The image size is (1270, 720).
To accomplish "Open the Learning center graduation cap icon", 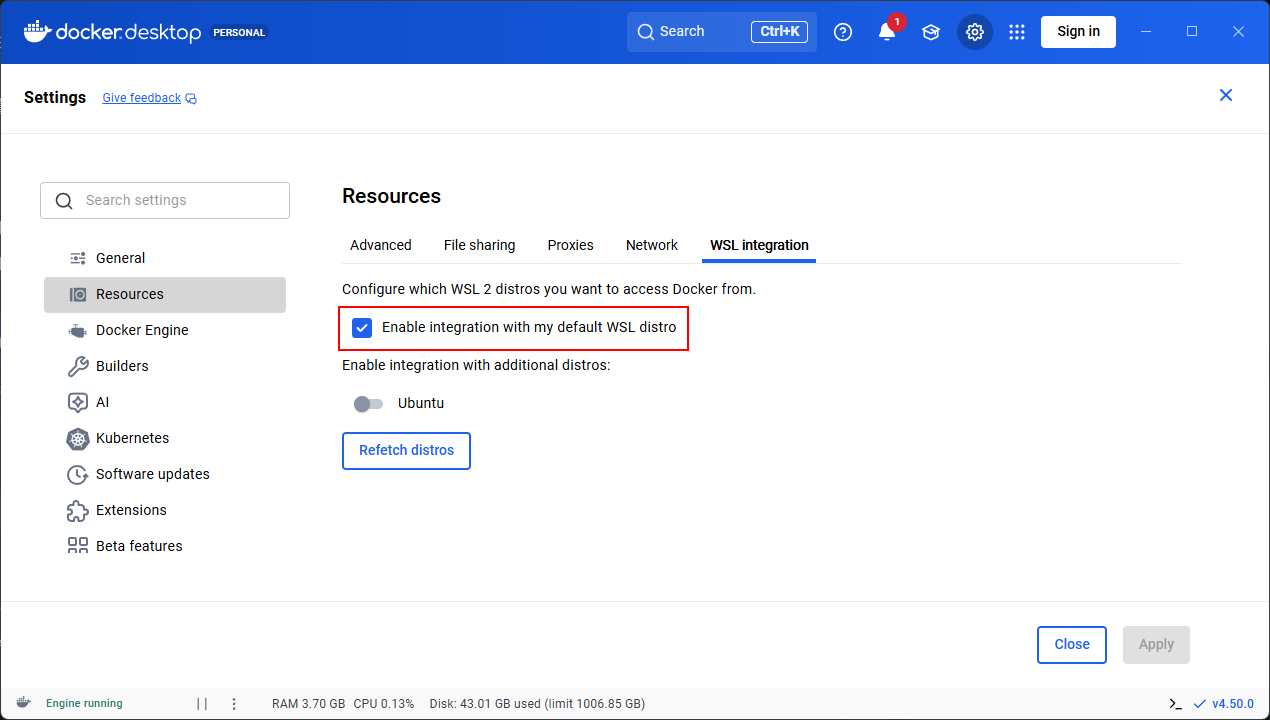I will coord(931,32).
